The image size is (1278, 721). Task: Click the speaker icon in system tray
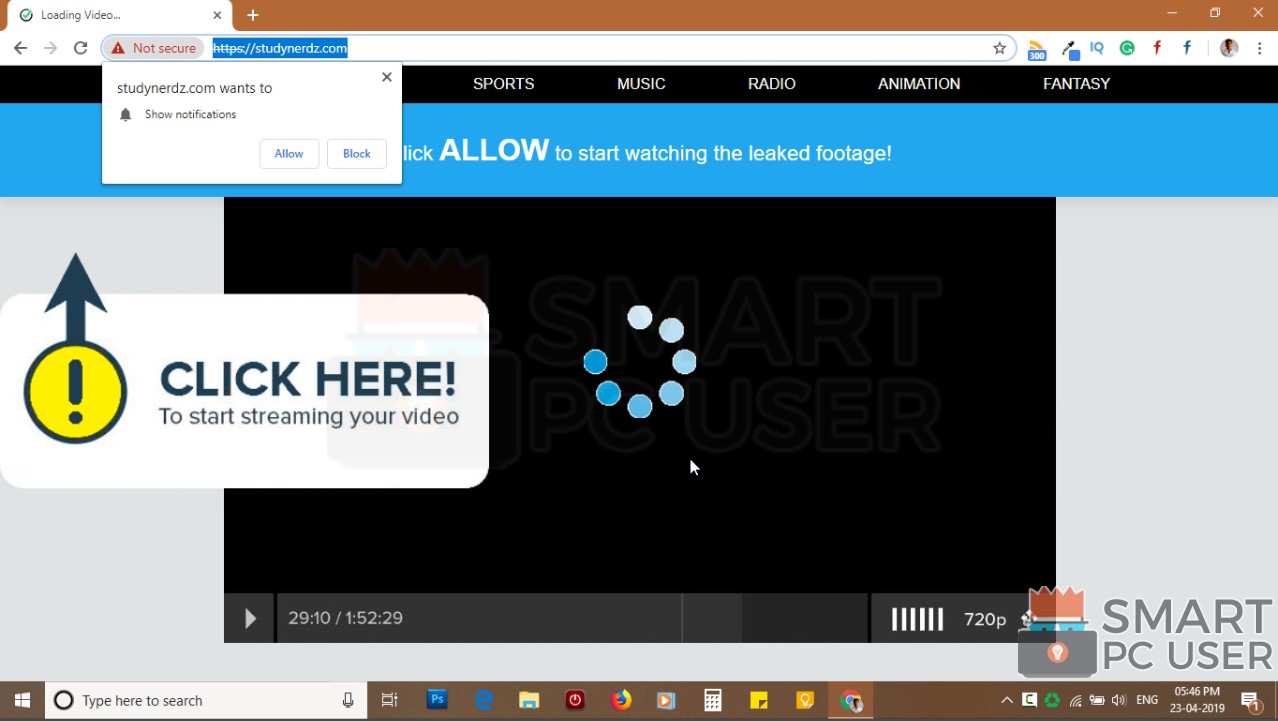tap(1119, 700)
